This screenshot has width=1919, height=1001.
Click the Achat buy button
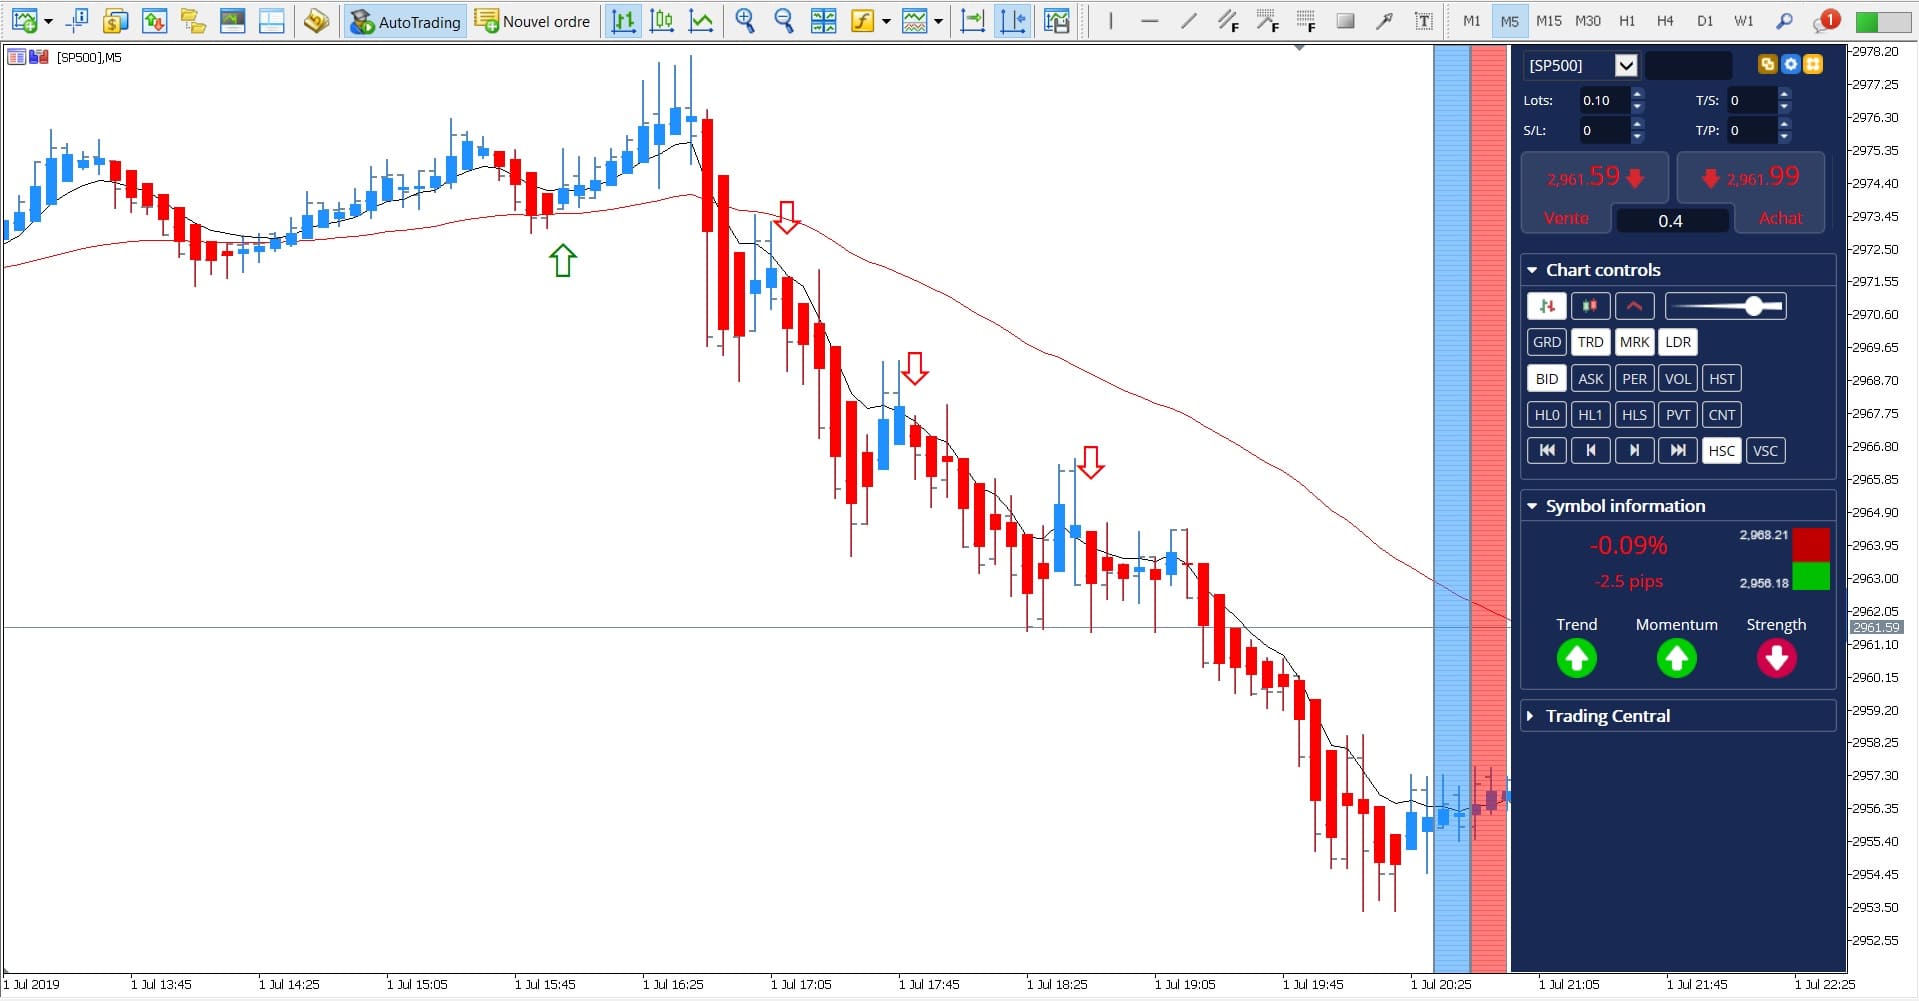coord(1780,217)
